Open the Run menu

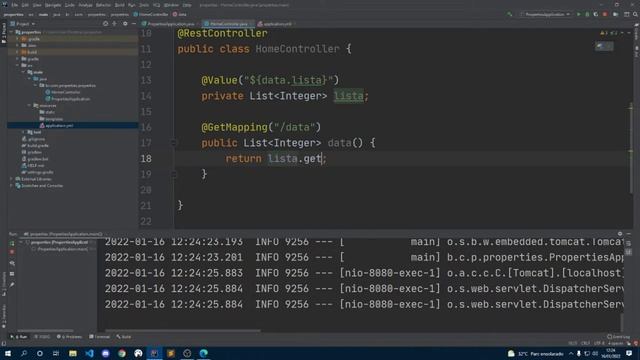point(131,5)
